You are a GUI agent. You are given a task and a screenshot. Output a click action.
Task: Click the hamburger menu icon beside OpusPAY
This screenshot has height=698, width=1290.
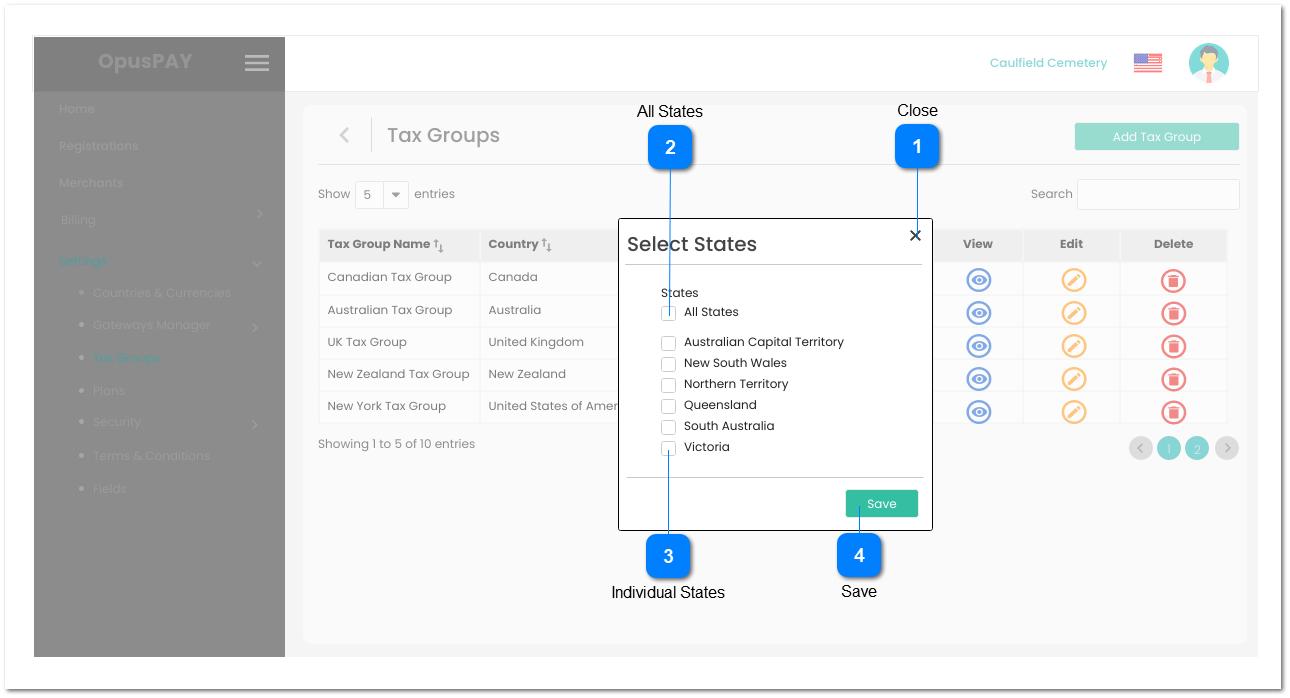coord(257,63)
